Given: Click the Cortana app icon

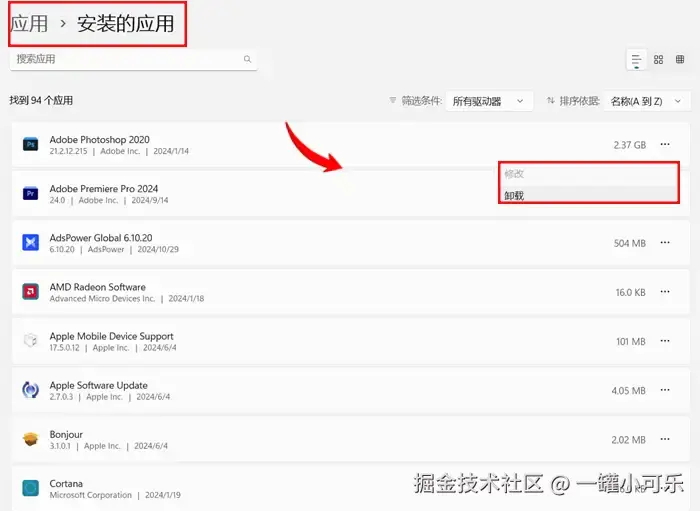Looking at the screenshot, I should click(30, 488).
